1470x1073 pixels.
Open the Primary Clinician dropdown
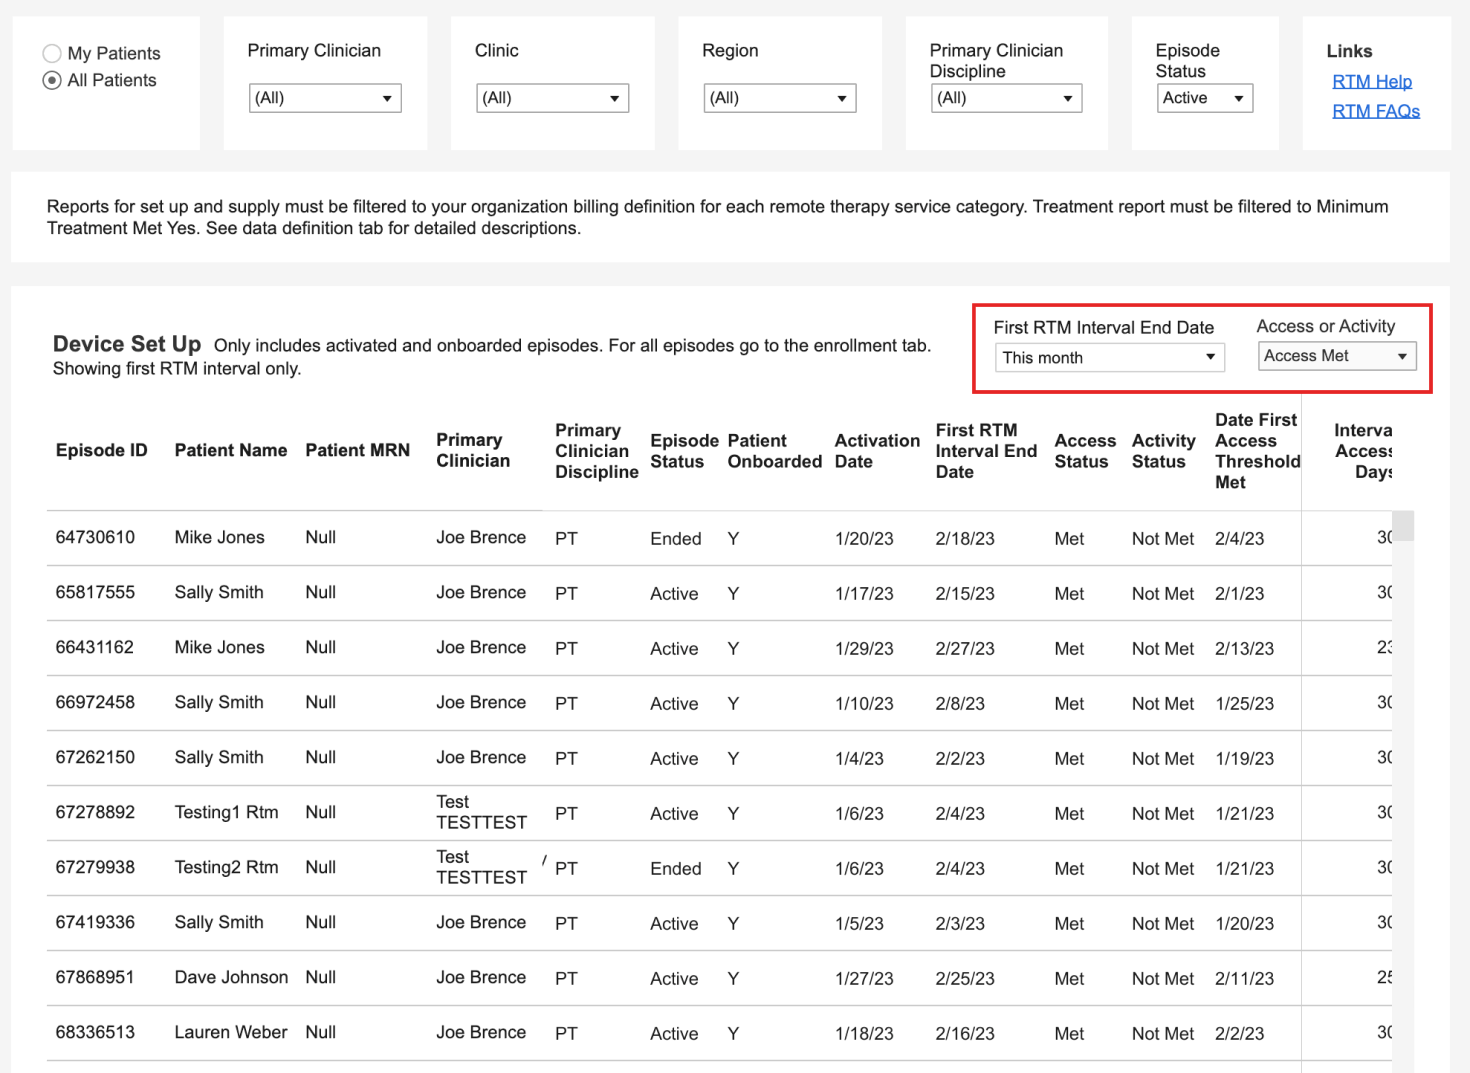(324, 98)
